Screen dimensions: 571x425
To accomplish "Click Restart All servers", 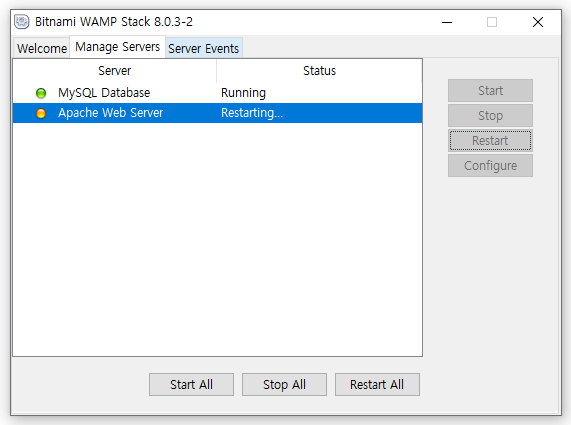I will (x=377, y=385).
